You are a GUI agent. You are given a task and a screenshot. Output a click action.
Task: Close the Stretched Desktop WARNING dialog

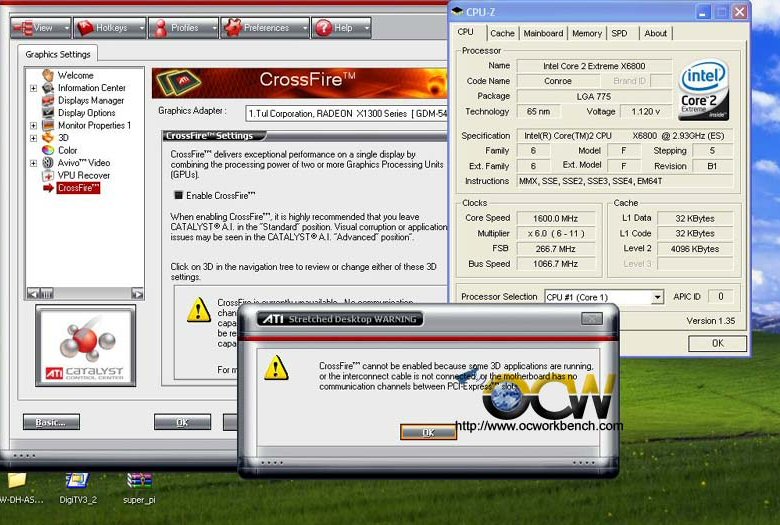tap(591, 318)
